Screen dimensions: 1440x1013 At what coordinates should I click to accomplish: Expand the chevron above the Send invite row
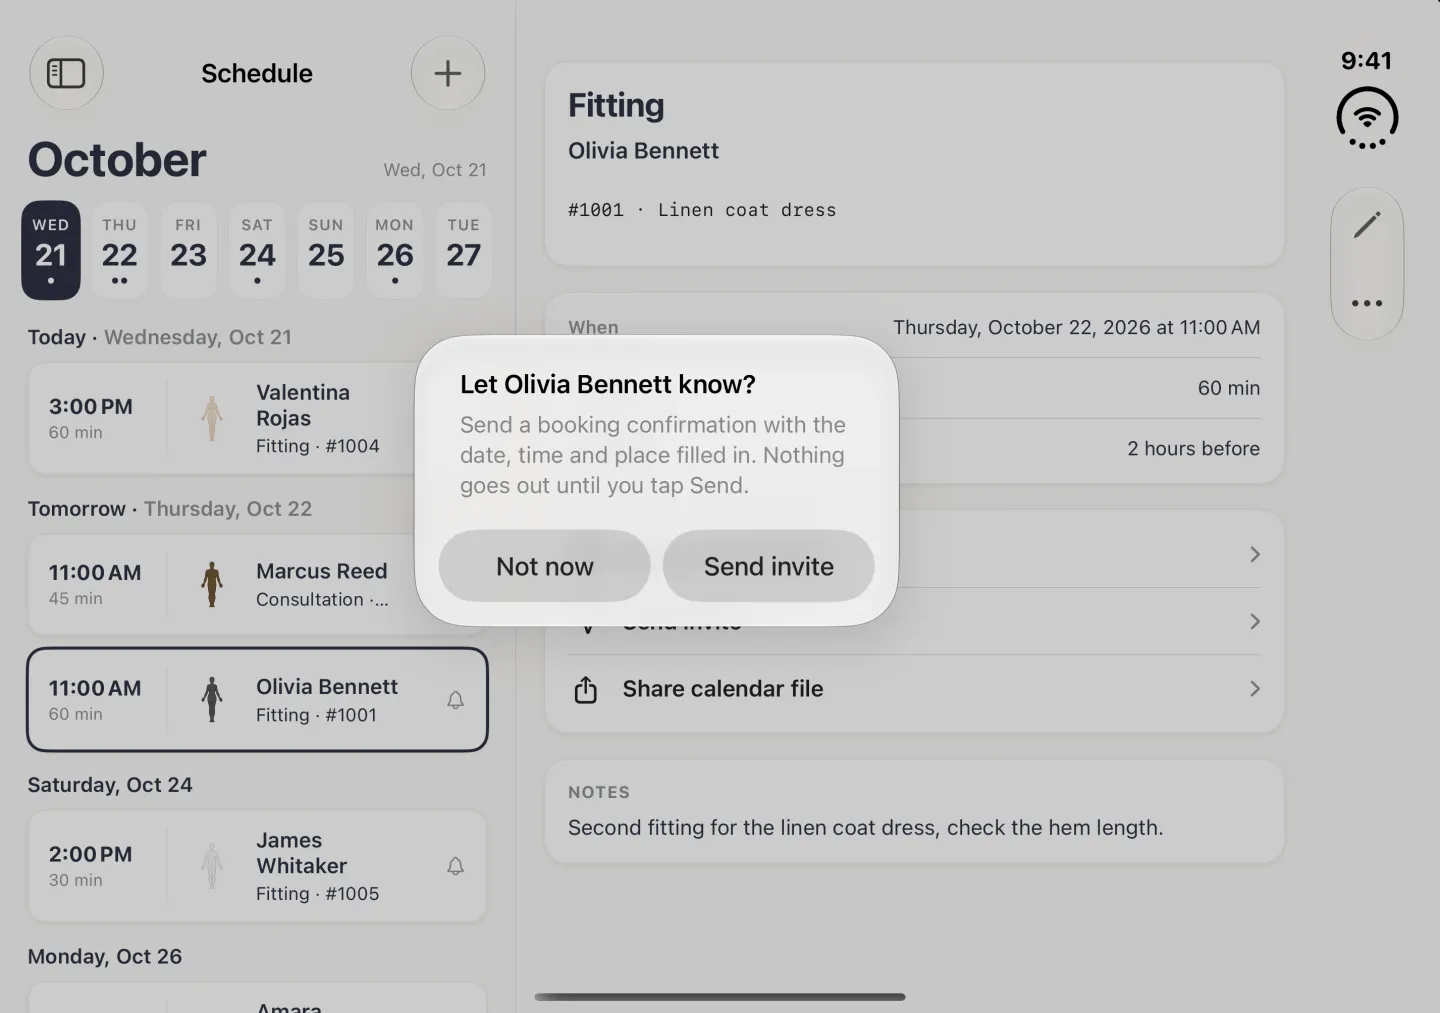(x=1254, y=554)
